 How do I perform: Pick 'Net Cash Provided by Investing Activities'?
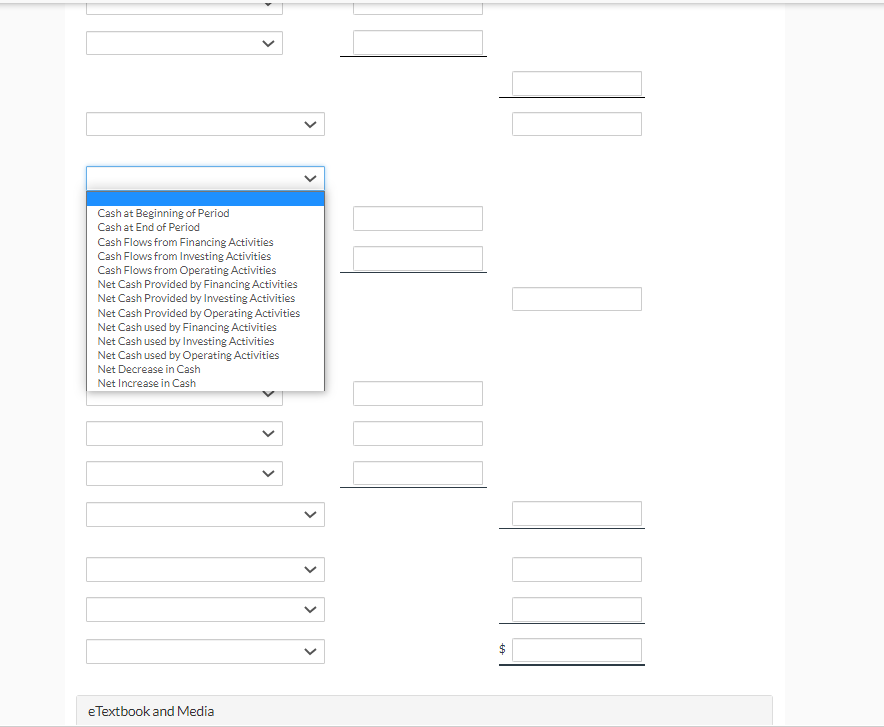(x=205, y=298)
